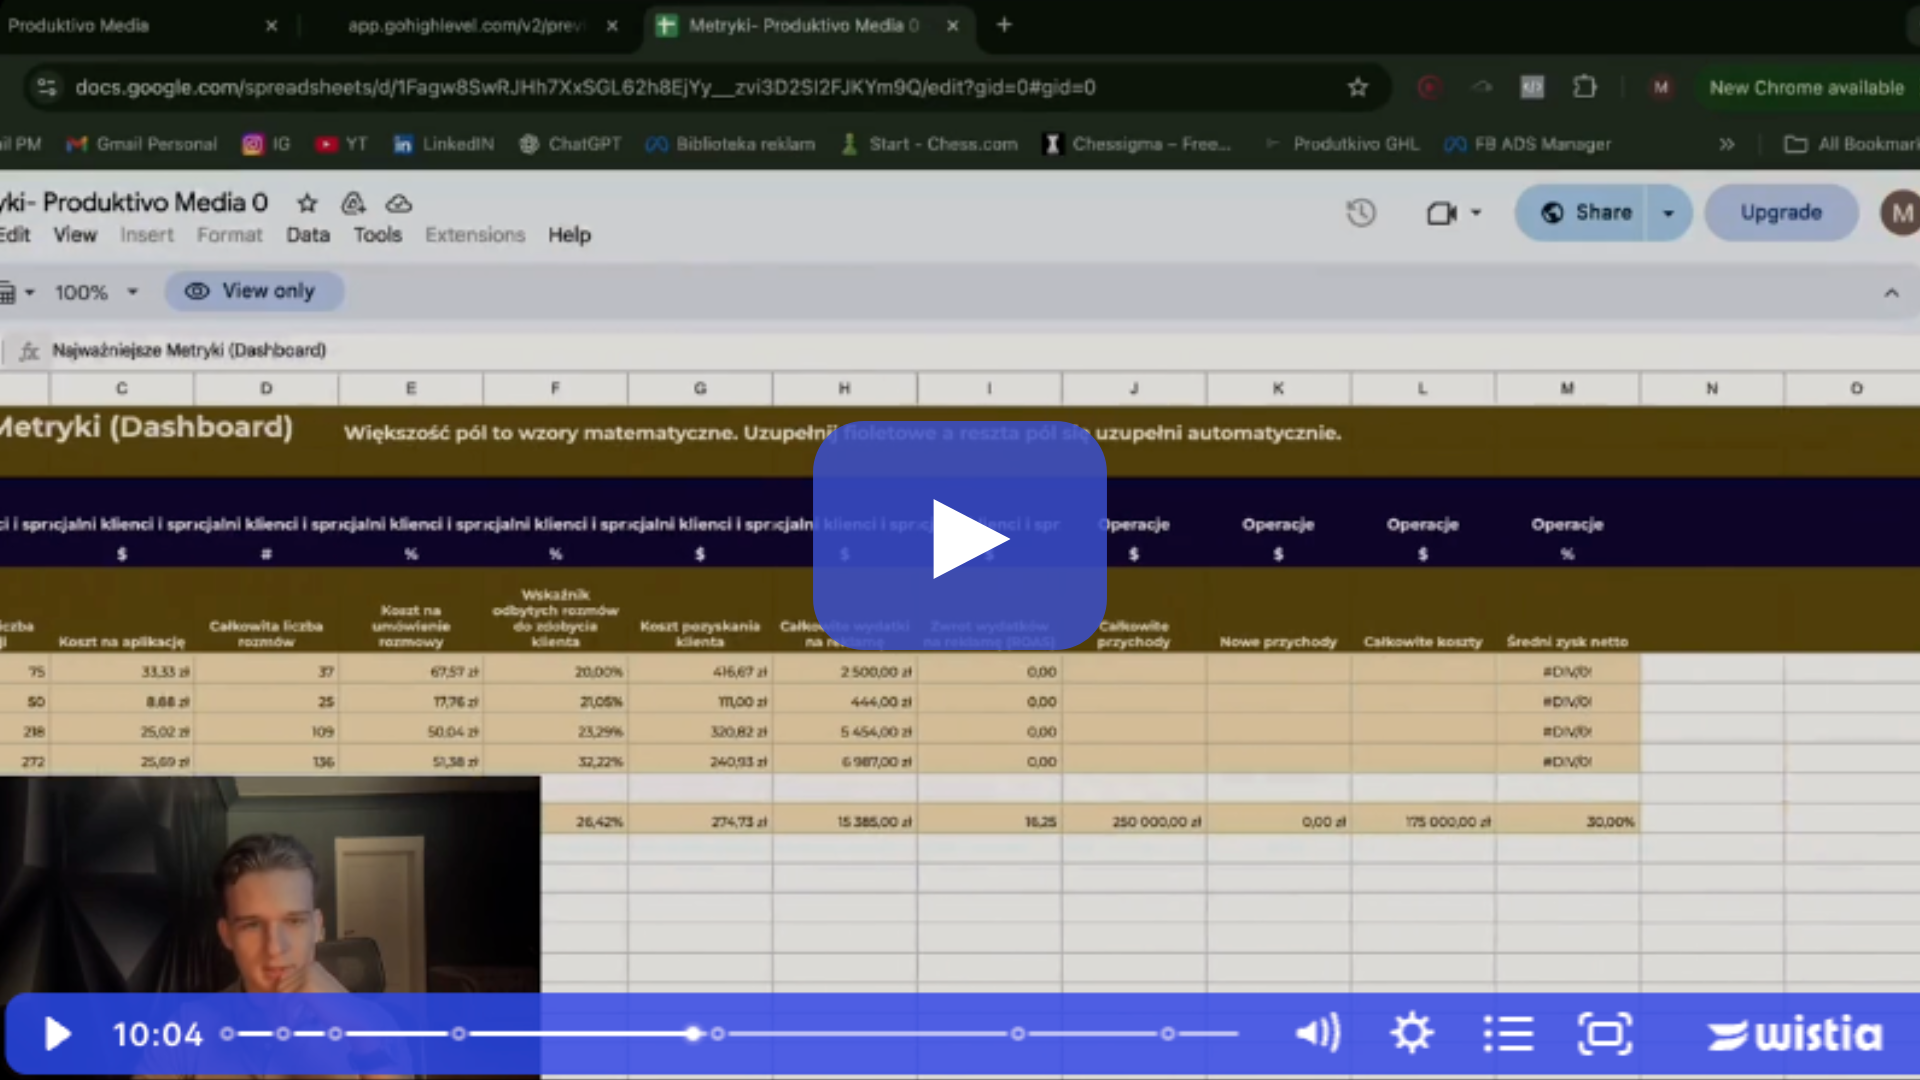This screenshot has width=1920, height=1080.
Task: Open browser extensions puzzle icon
Action: [1584, 88]
